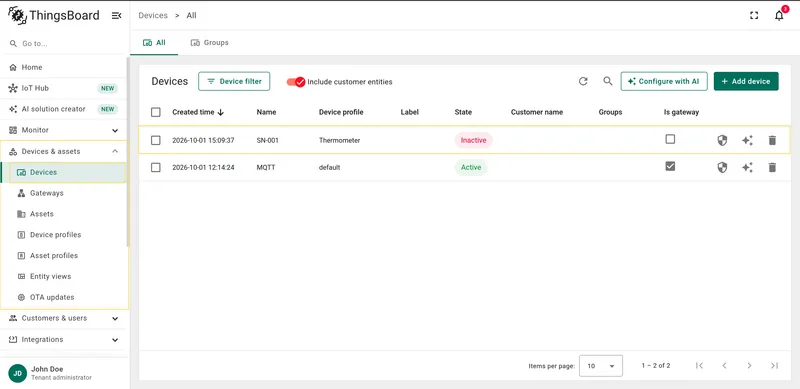
Task: Click the sidebar scrollbar
Action: click(x=128, y=153)
